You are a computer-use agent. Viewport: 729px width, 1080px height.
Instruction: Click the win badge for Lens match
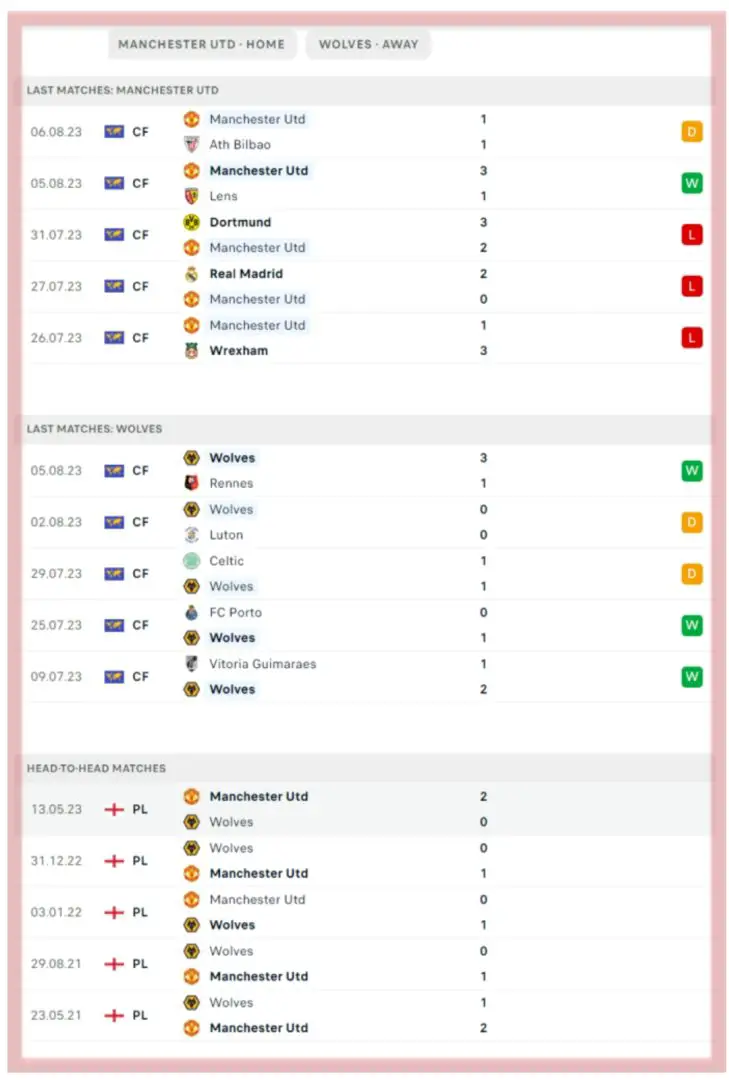coord(692,183)
